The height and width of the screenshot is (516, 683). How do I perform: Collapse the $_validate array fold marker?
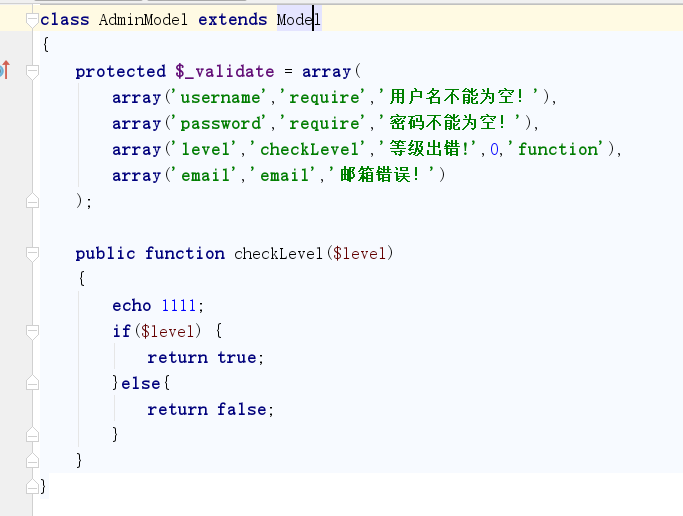(x=32, y=71)
